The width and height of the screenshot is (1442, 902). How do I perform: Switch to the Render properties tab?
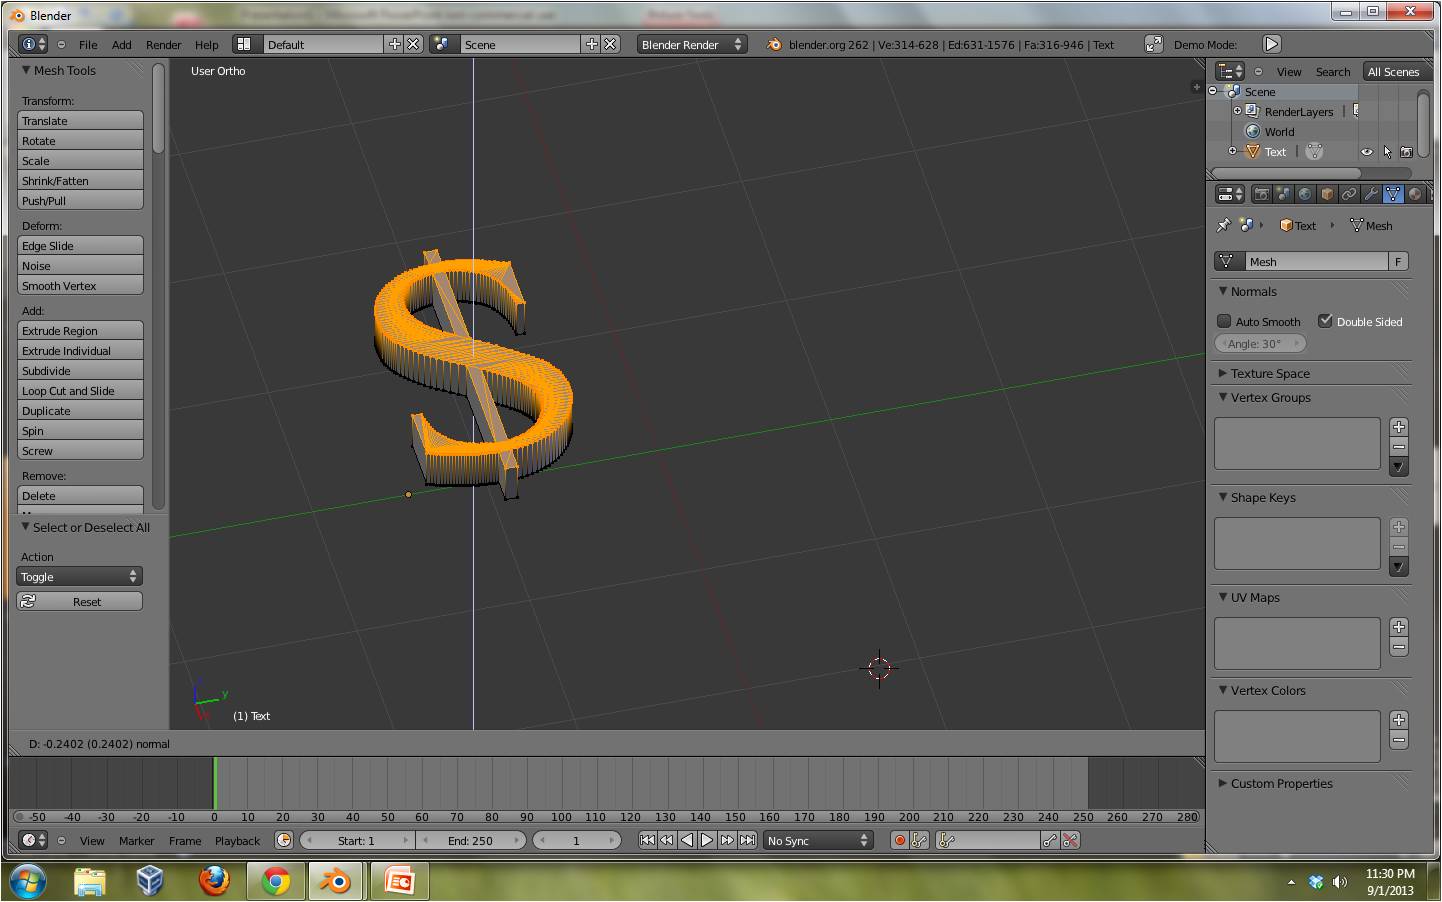pos(1261,194)
